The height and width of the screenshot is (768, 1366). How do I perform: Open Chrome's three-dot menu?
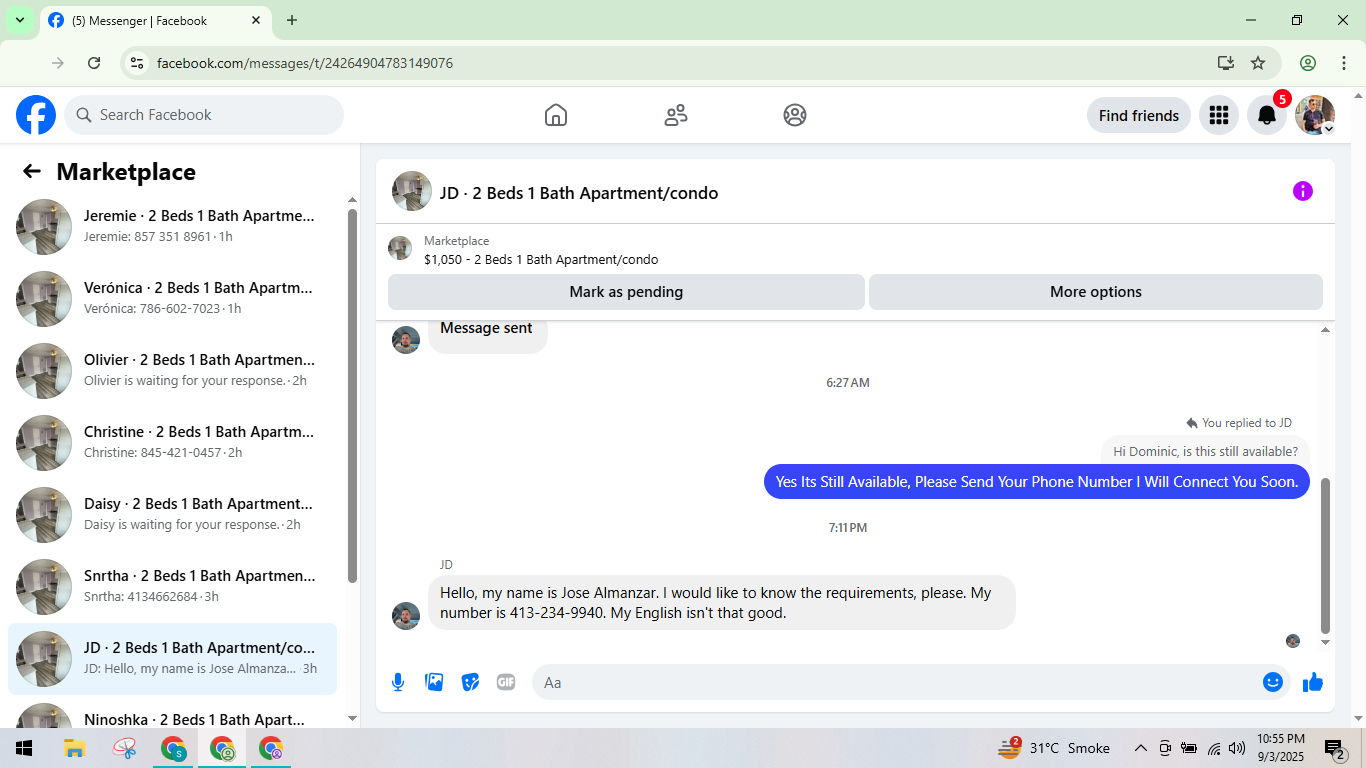(1344, 63)
